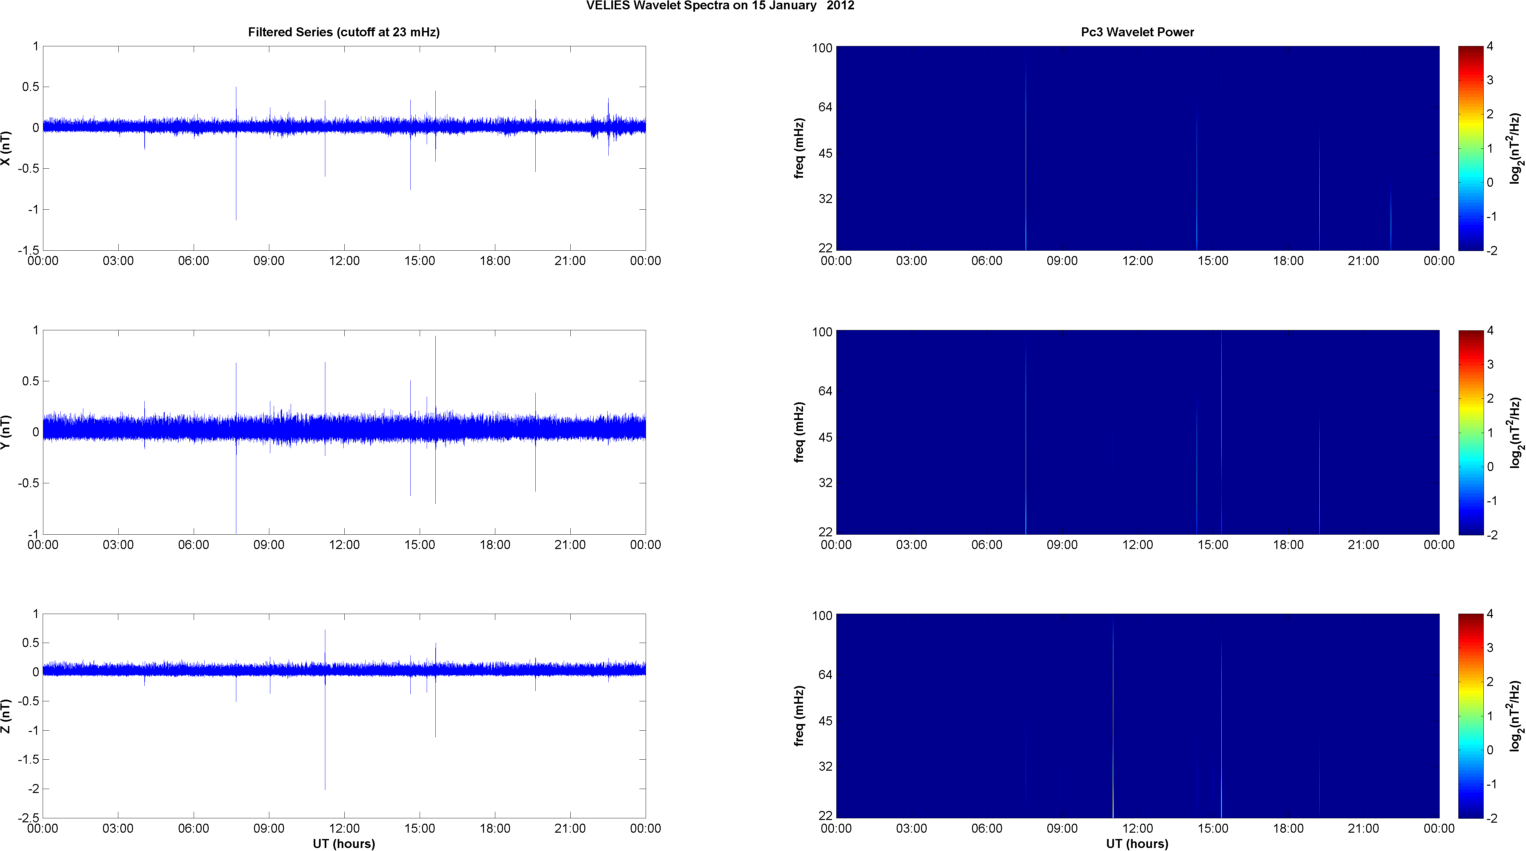Image resolution: width=1526 pixels, height=851 pixels.
Task: Click '4' at top of middle colorbar
Action: (x=1490, y=331)
